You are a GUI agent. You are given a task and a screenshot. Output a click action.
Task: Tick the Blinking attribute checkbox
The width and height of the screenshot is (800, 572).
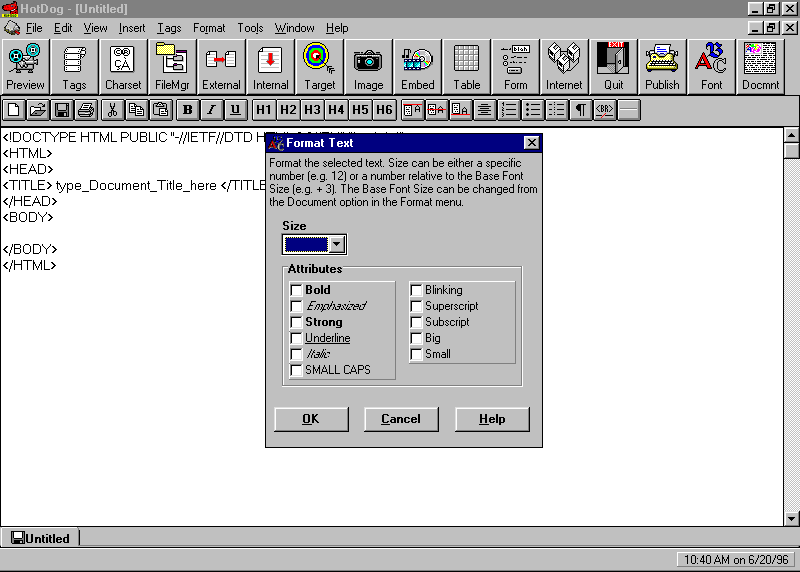click(x=416, y=290)
